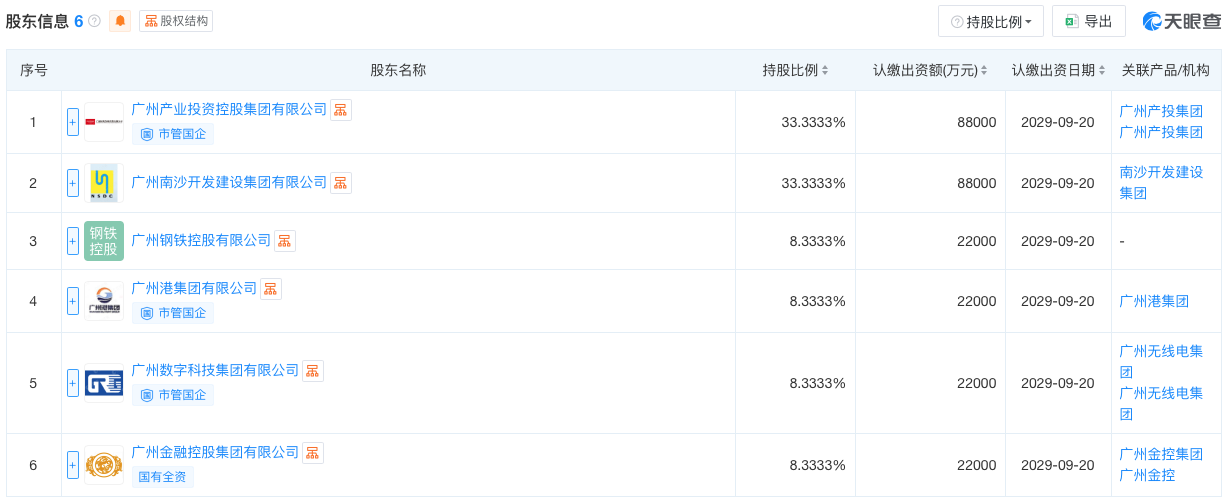Click equity structure icon beside 广州数字科技集团
This screenshot has width=1227, height=503.
point(313,371)
